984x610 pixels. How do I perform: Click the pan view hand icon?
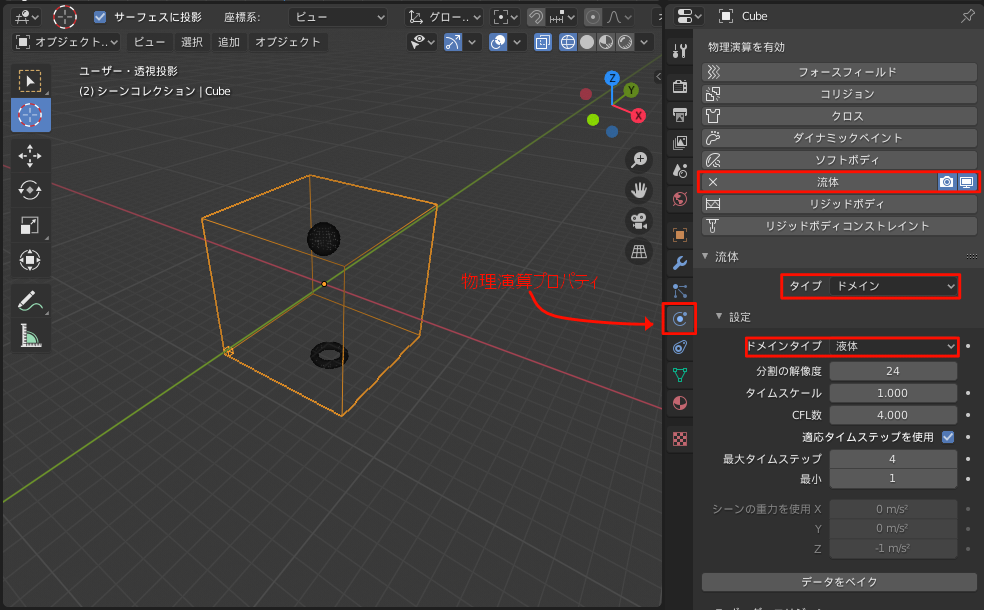pos(639,190)
